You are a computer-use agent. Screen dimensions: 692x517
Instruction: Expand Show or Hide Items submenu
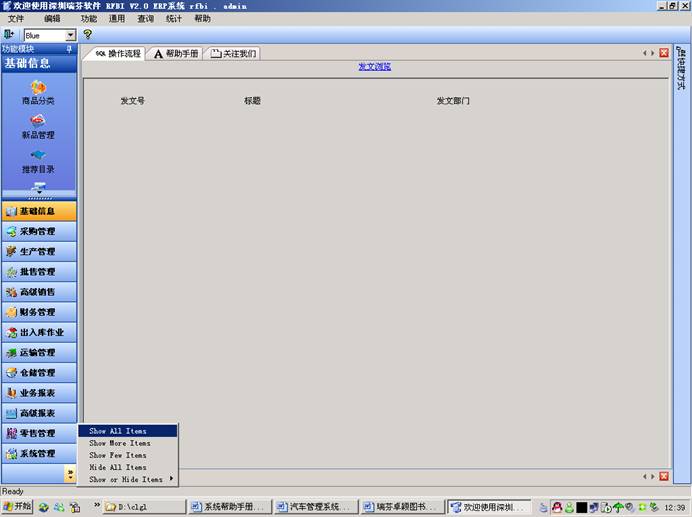[128, 479]
